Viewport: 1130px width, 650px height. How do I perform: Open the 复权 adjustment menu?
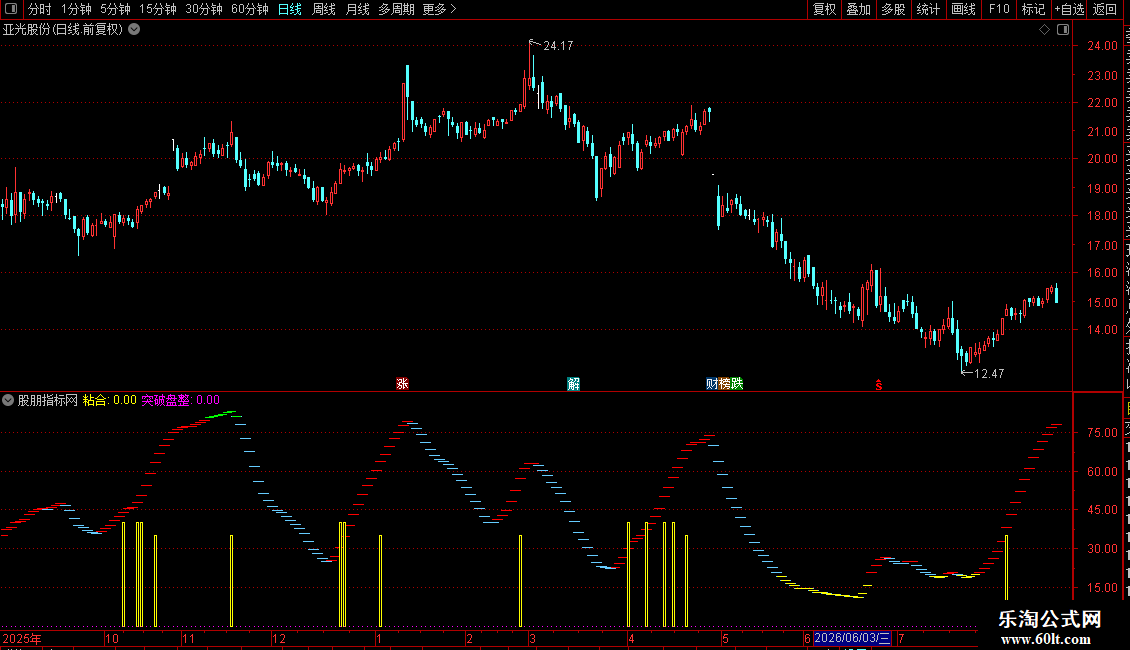(x=824, y=9)
